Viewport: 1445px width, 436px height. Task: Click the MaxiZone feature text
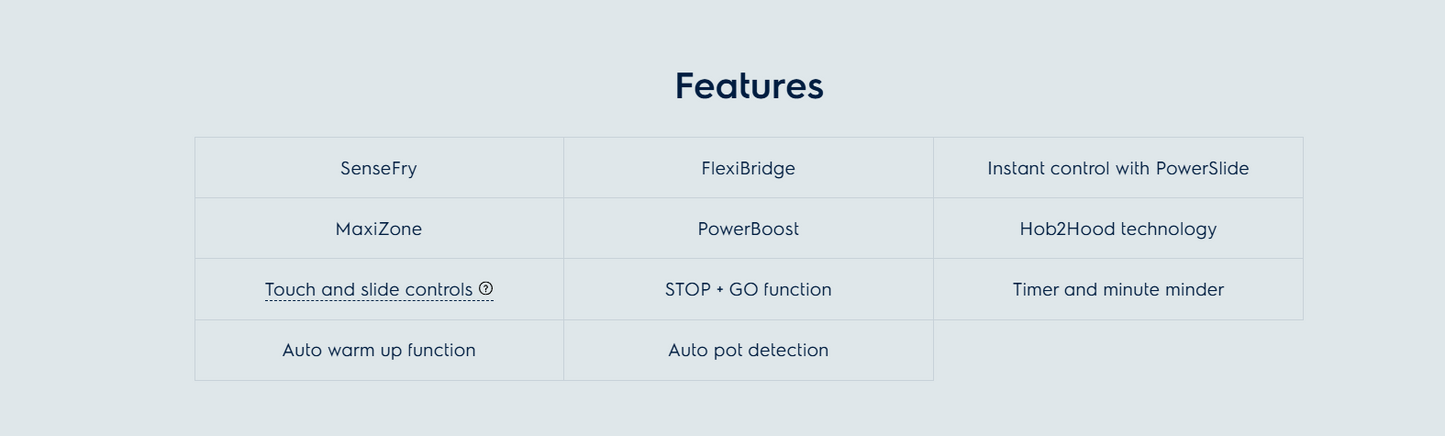378,229
